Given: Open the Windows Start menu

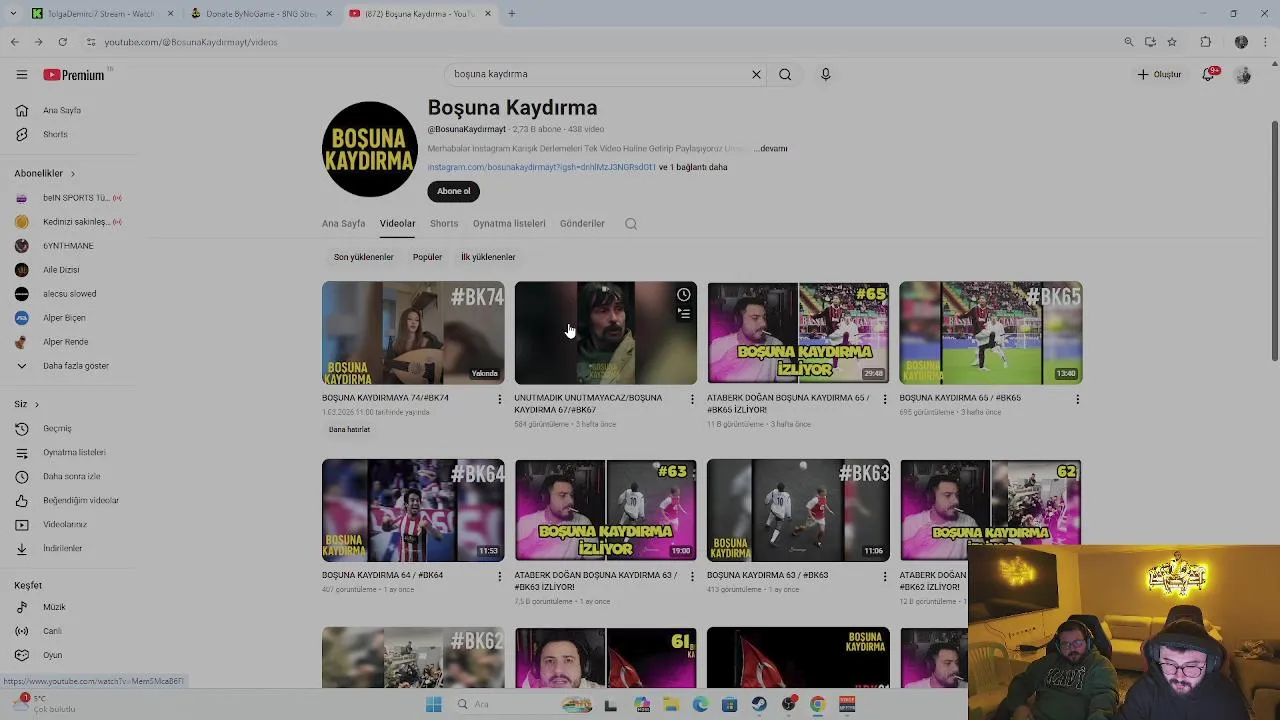Looking at the screenshot, I should pyautogui.click(x=433, y=704).
